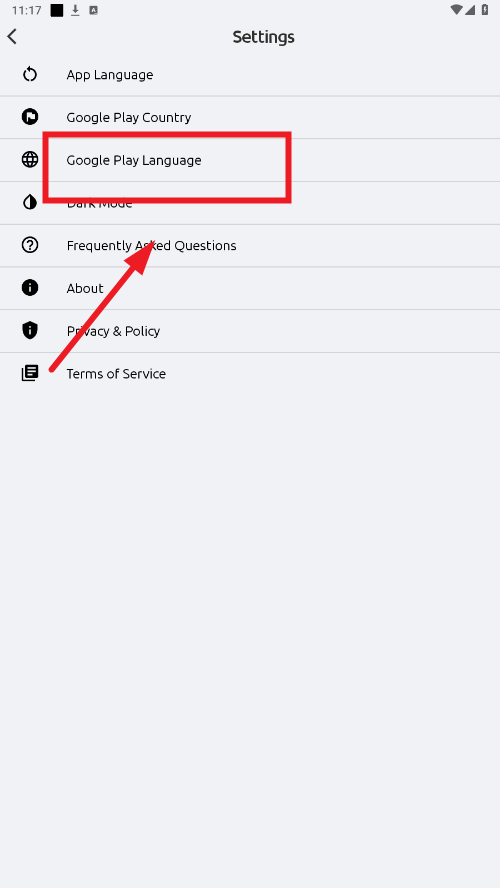Open Privacy & Policy page
Screen dimensions: 500x888
click(250, 331)
